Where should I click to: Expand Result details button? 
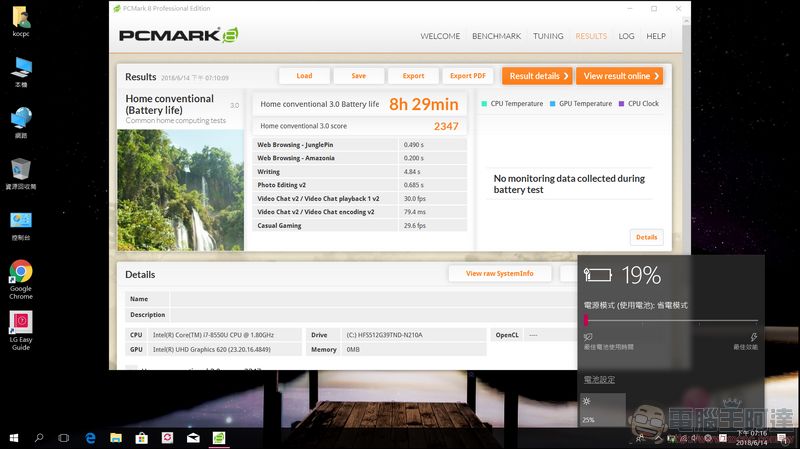point(535,76)
